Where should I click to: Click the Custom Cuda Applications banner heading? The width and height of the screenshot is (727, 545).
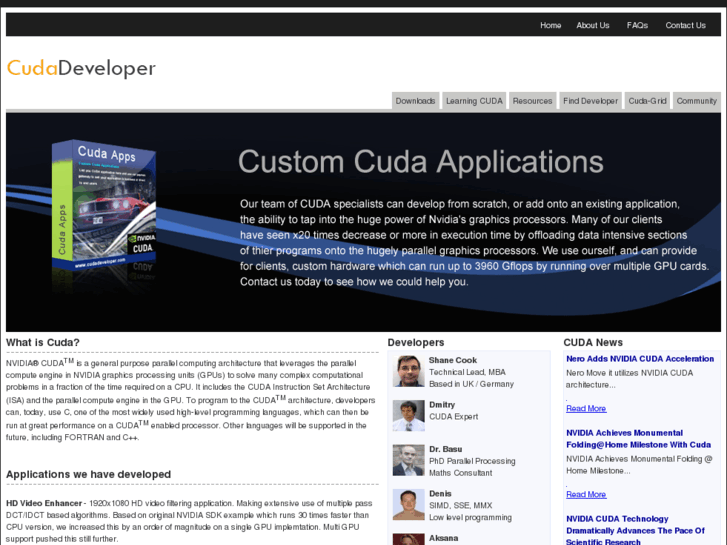coord(421,162)
